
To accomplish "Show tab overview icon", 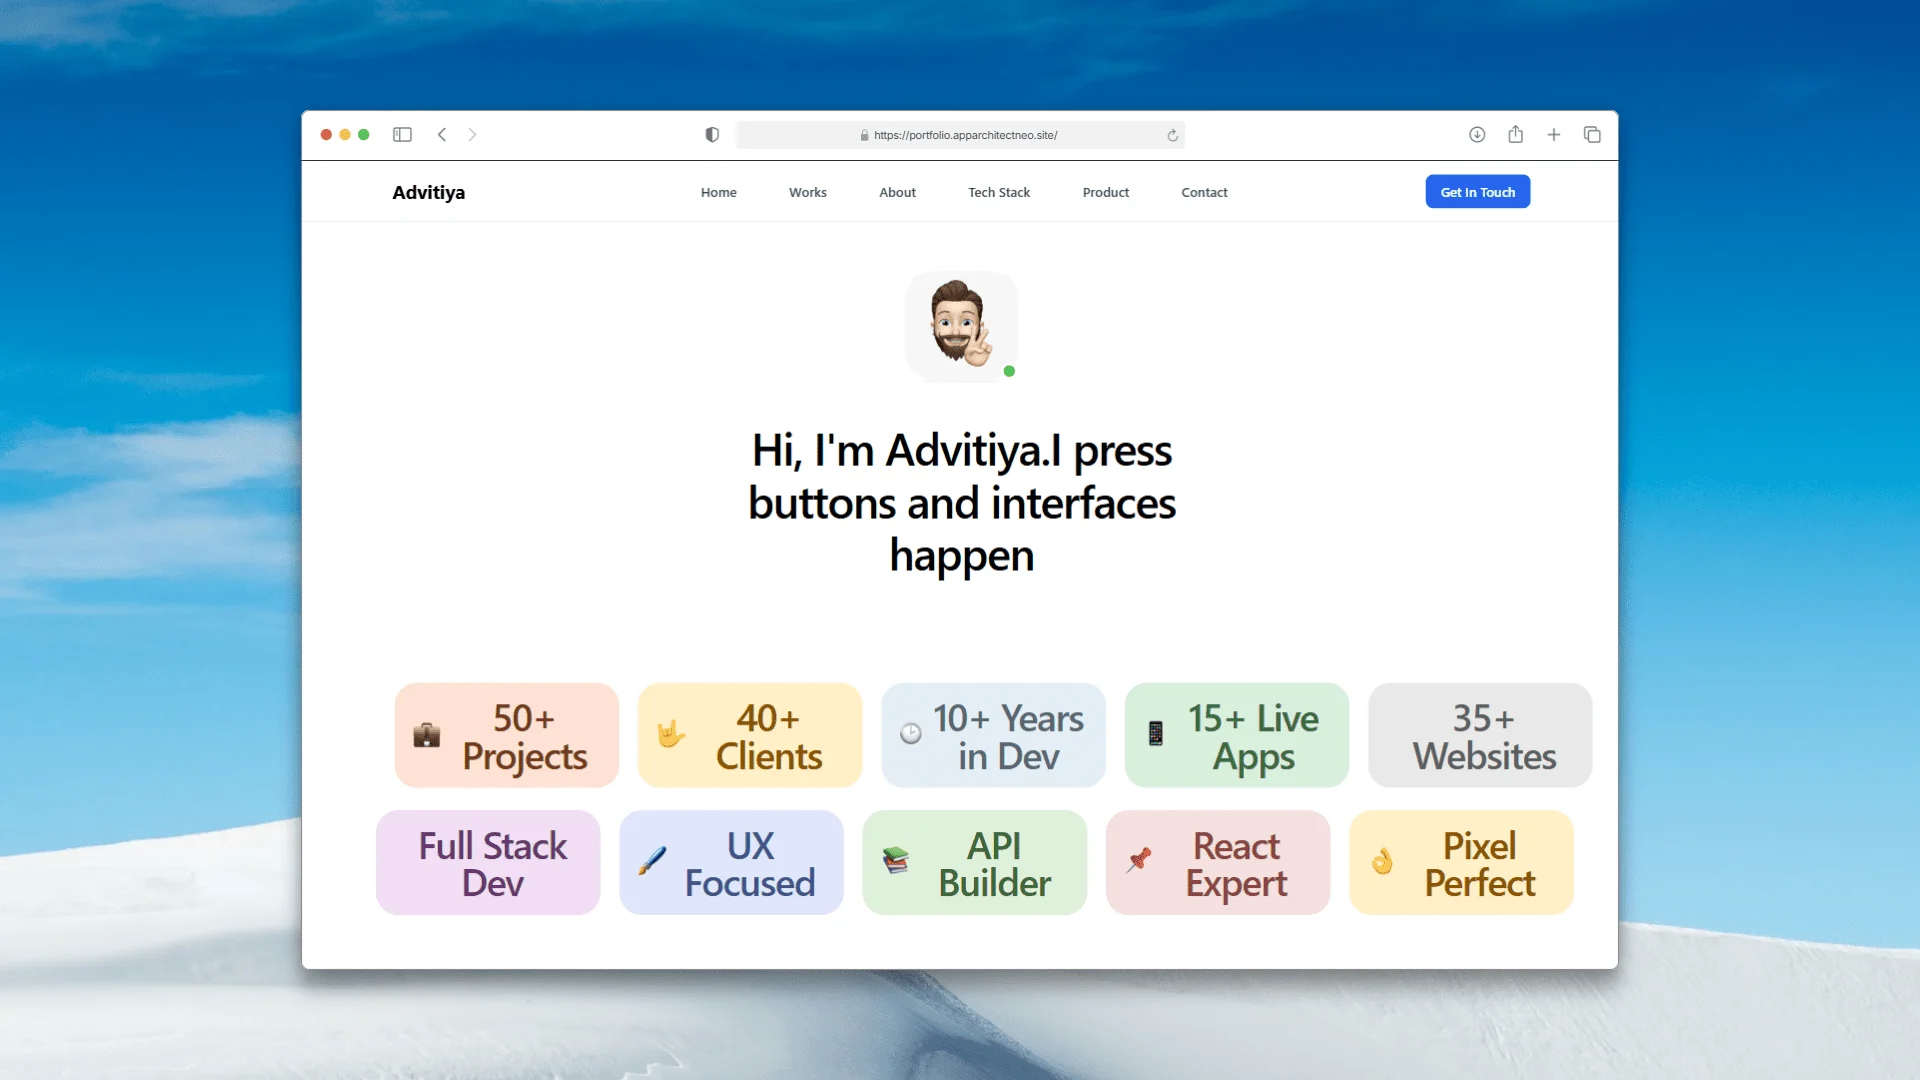I will pyautogui.click(x=1592, y=135).
